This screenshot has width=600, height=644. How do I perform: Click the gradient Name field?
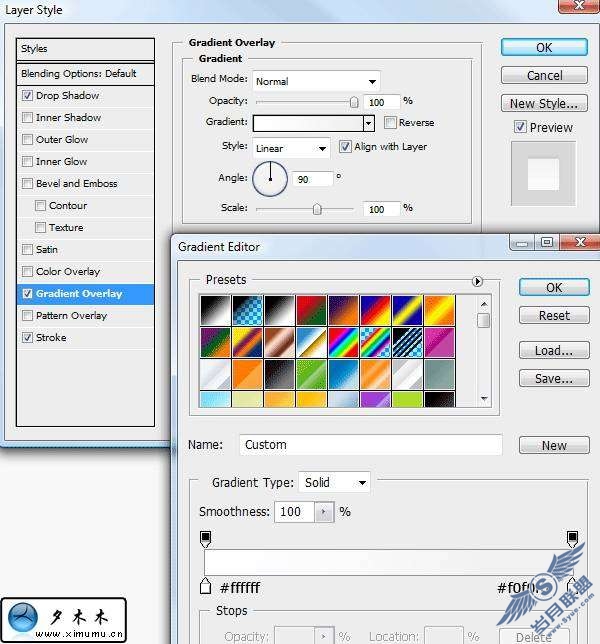click(x=370, y=445)
